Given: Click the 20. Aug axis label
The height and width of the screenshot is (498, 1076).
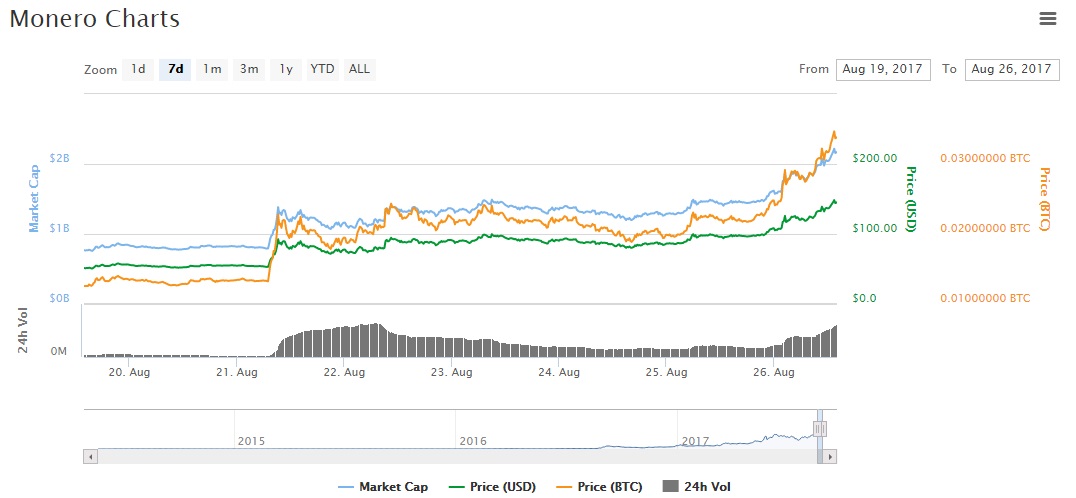Looking at the screenshot, I should (x=129, y=372).
